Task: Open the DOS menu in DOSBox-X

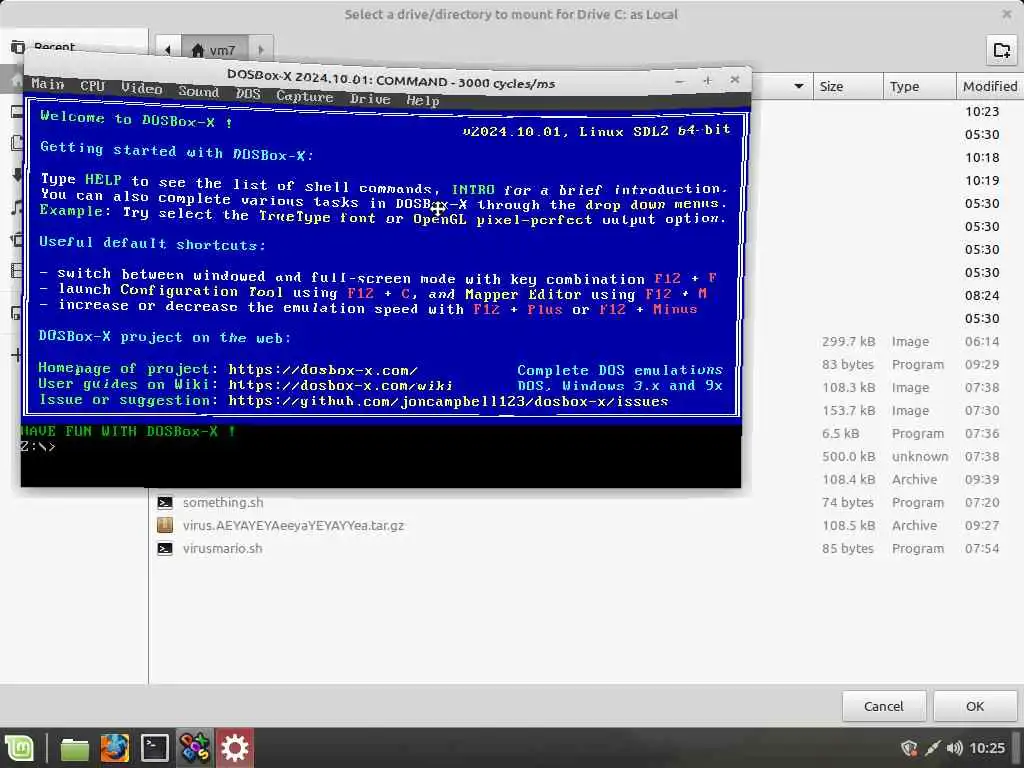Action: coord(248,93)
